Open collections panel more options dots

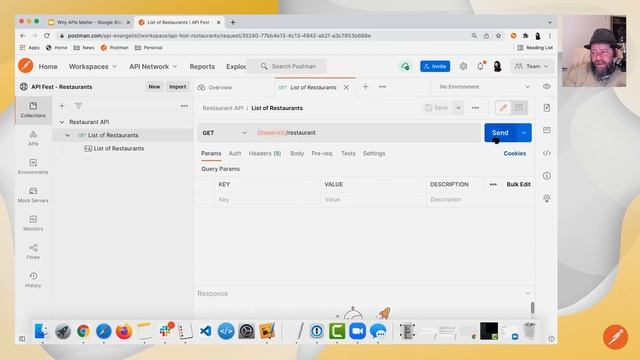click(184, 106)
